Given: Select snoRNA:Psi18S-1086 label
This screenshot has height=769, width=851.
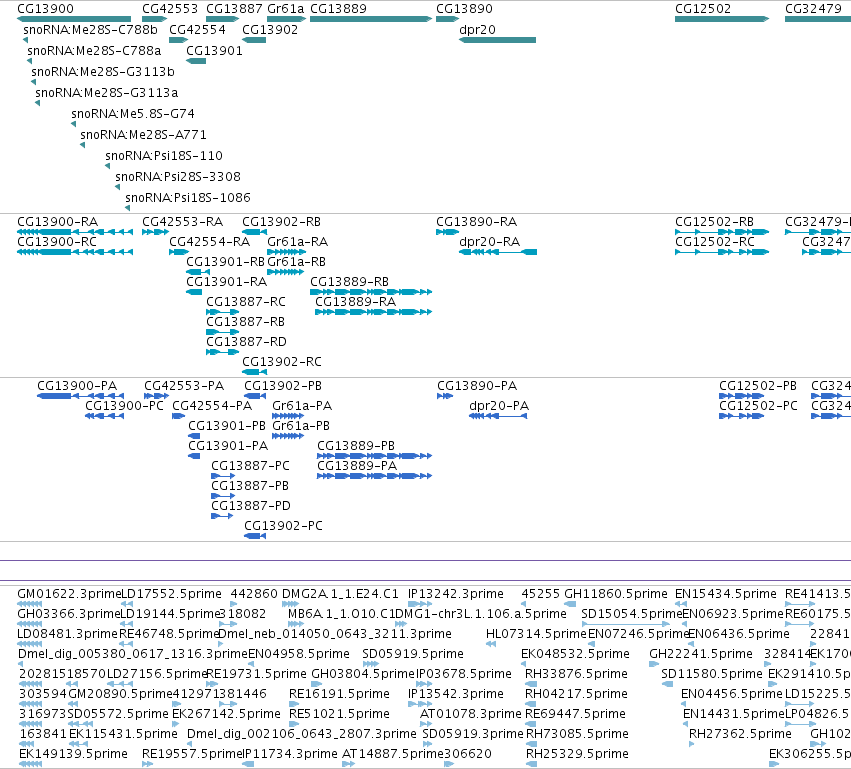Looking at the screenshot, I should pyautogui.click(x=188, y=198).
